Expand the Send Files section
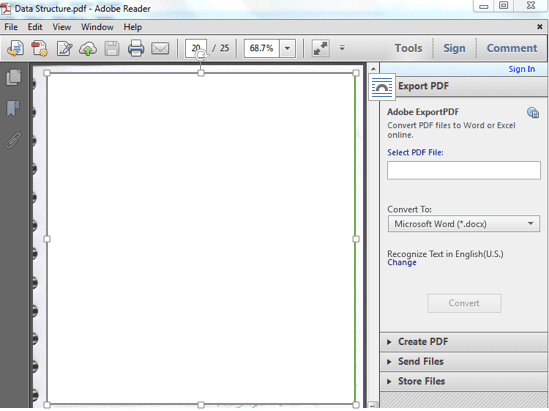 point(464,361)
